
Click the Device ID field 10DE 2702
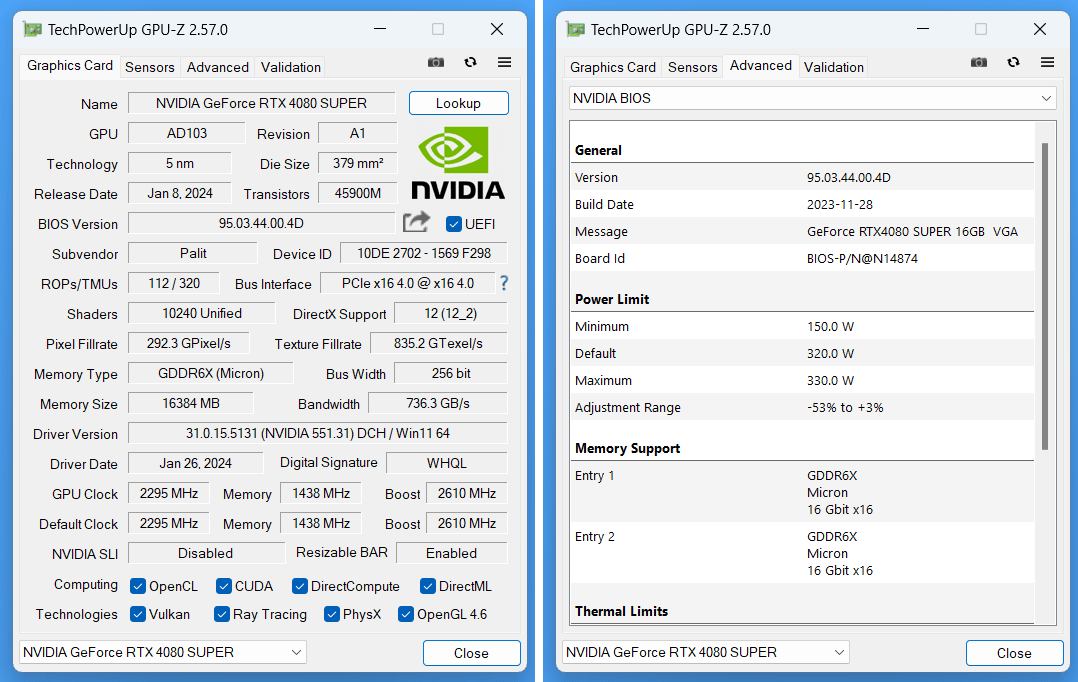coord(424,253)
